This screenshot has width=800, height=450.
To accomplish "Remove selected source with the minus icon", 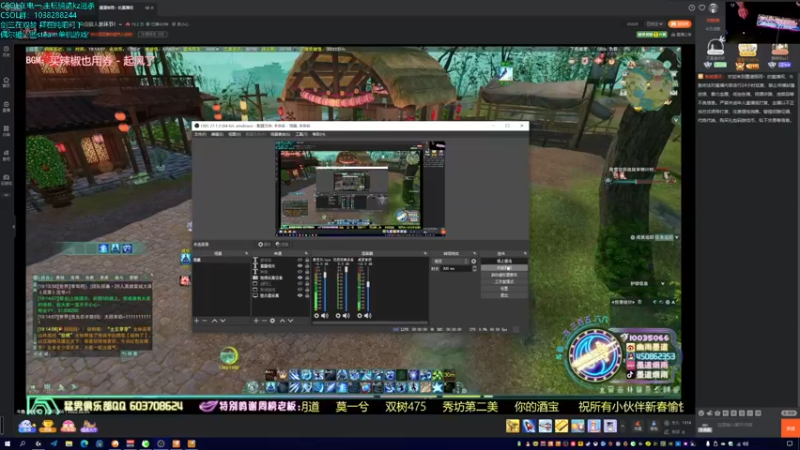I will 264,321.
